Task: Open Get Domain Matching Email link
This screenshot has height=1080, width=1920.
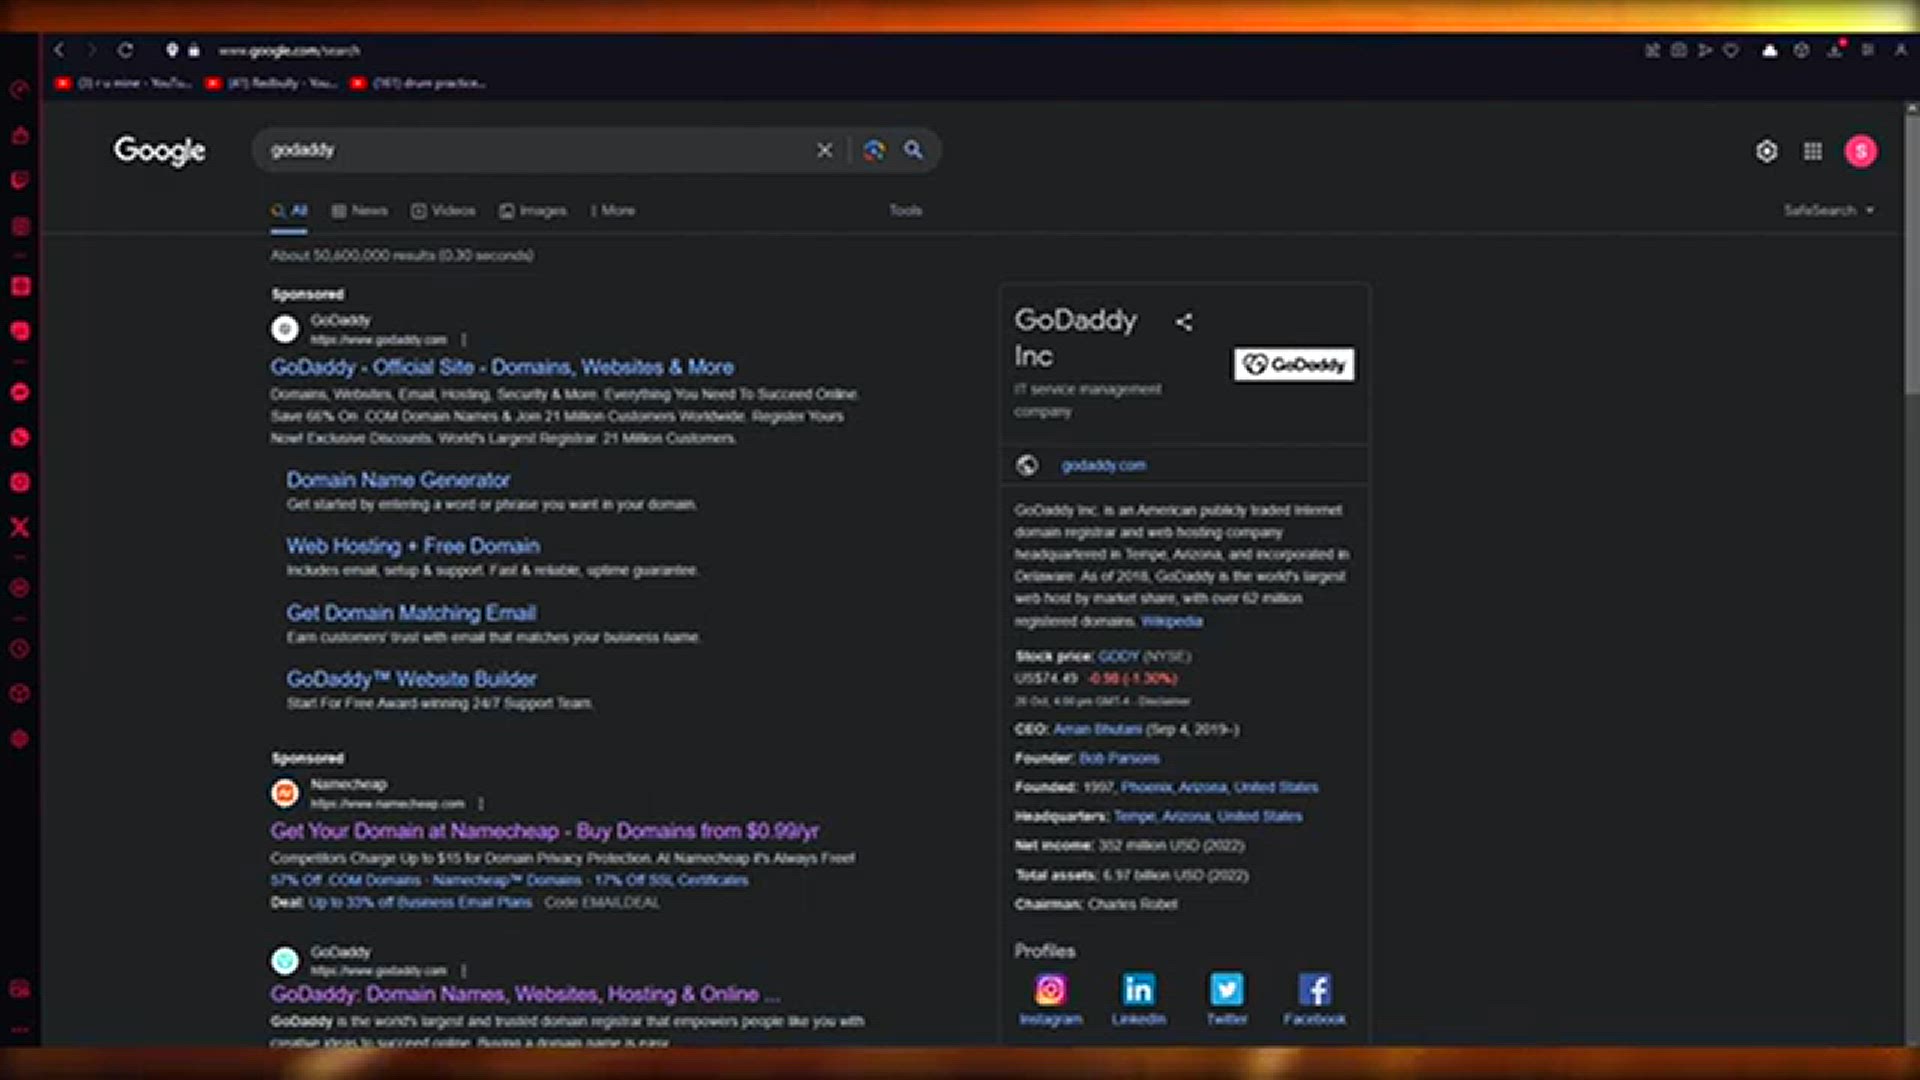Action: coord(411,613)
